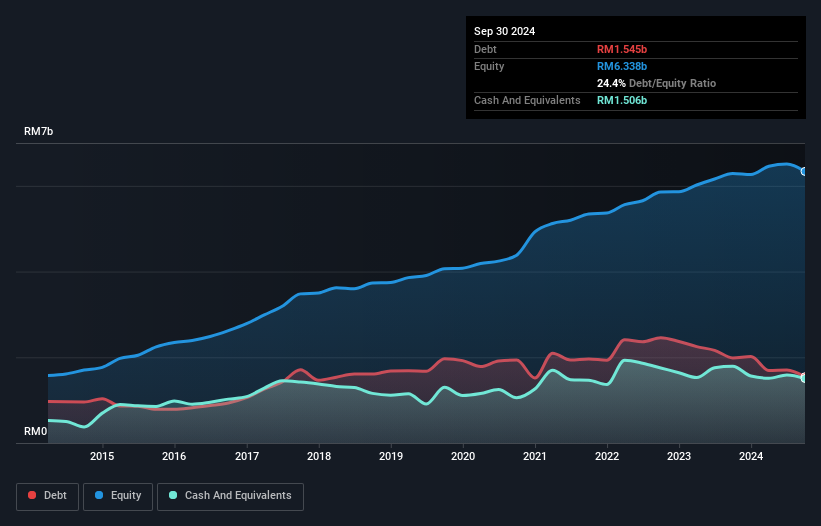Click the red Debt legend dot

click(32, 495)
